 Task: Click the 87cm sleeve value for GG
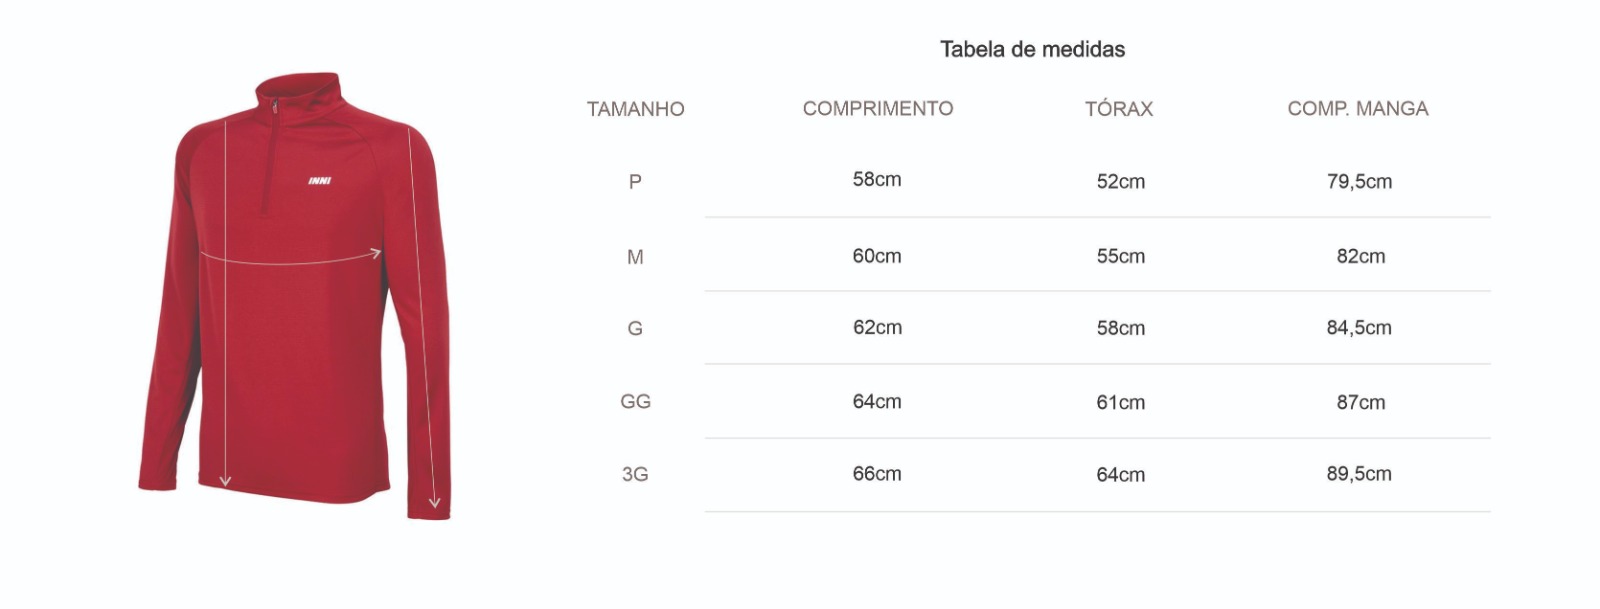point(1360,402)
